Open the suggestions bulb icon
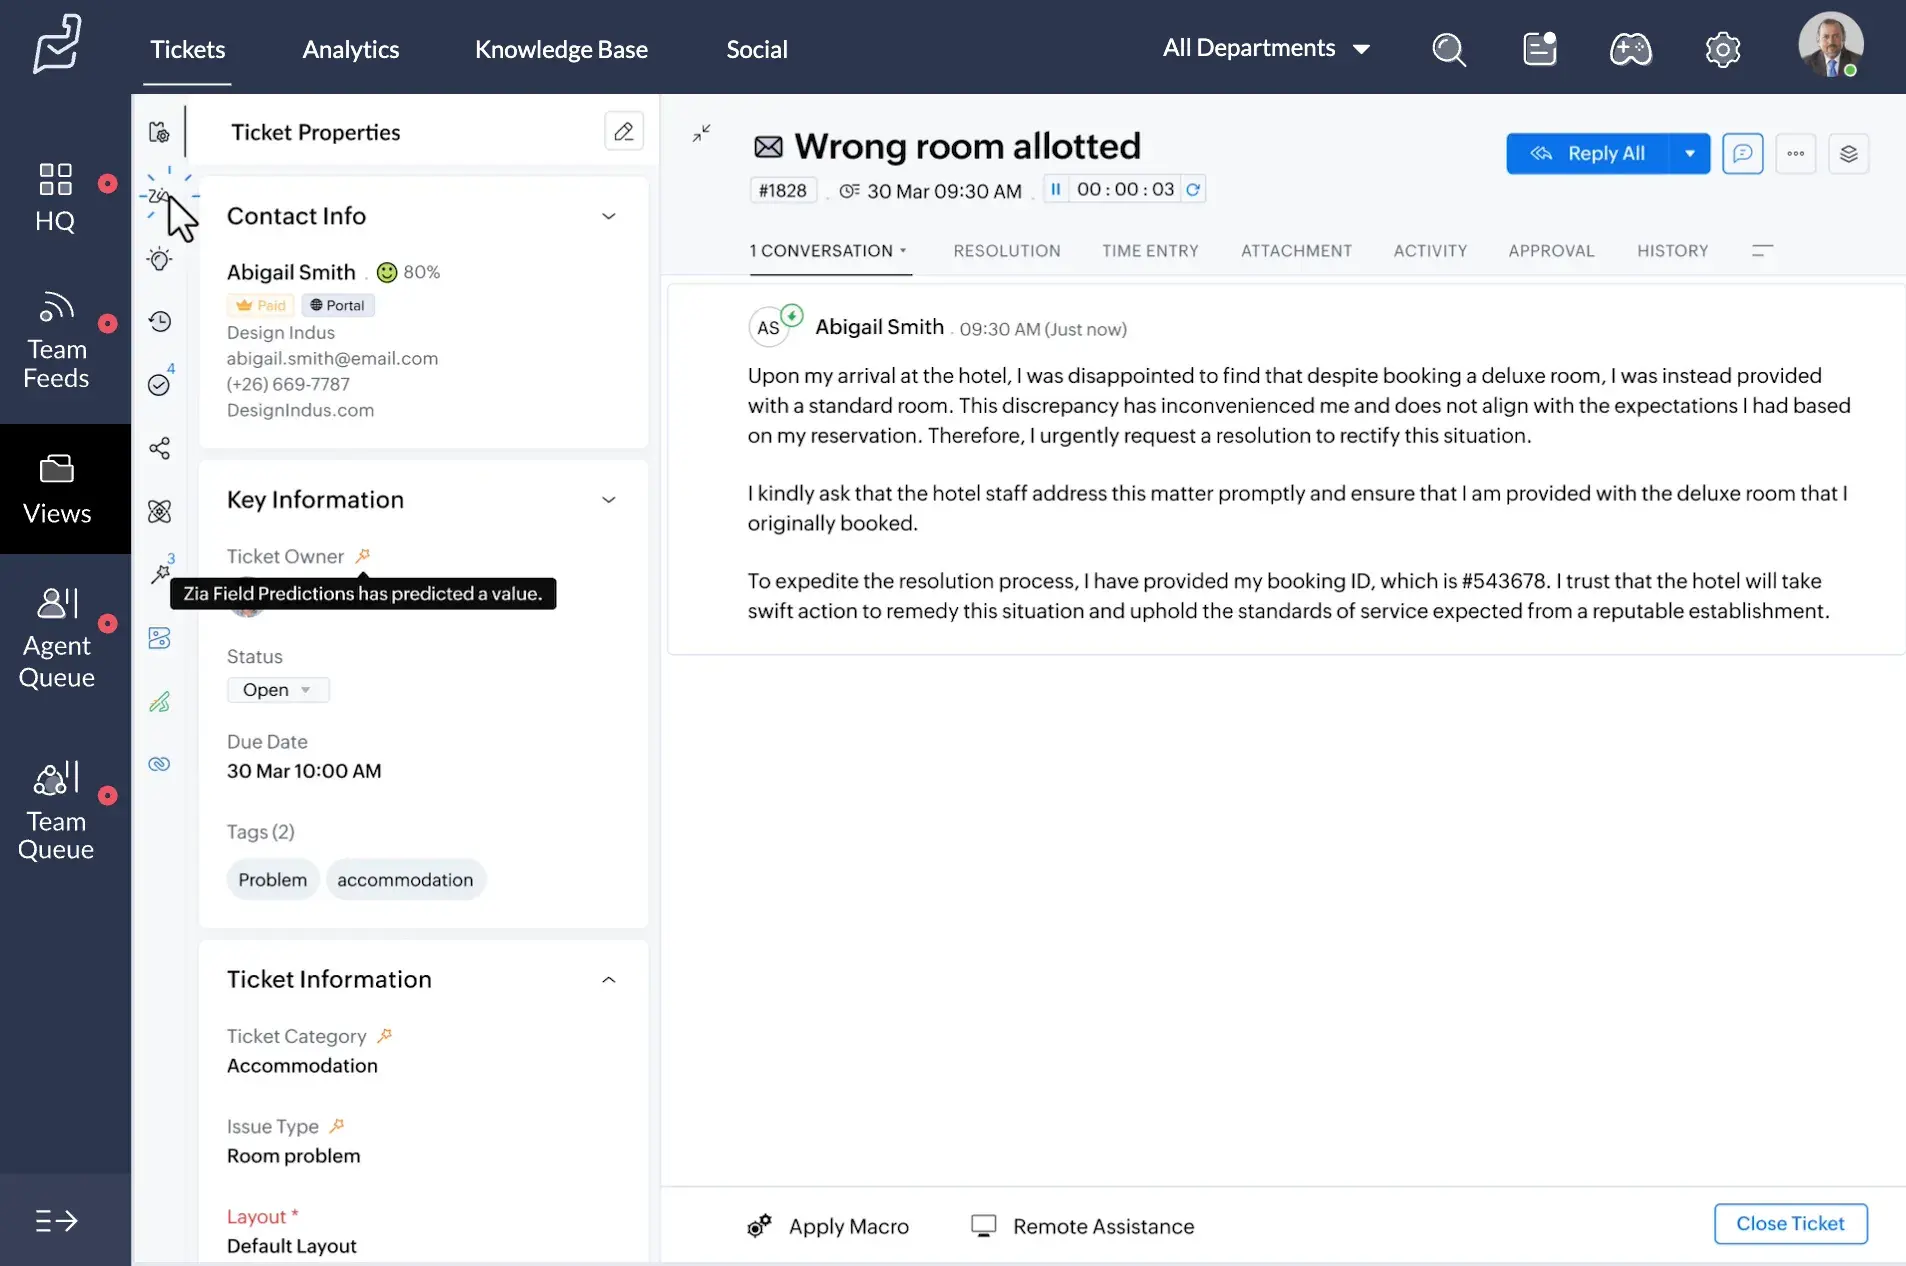1906x1266 pixels. pyautogui.click(x=160, y=259)
